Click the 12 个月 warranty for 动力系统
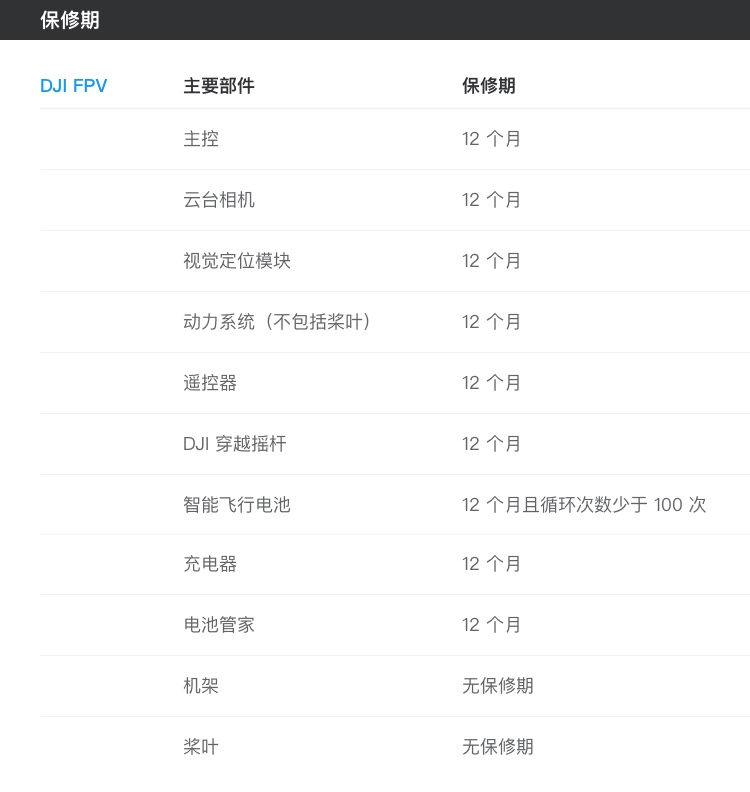This screenshot has width=750, height=792. pos(491,322)
